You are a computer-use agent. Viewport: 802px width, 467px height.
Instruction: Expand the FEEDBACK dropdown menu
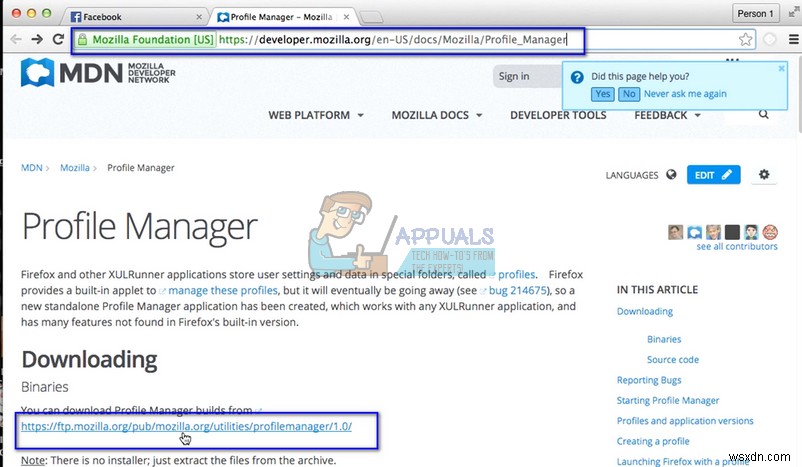[667, 115]
